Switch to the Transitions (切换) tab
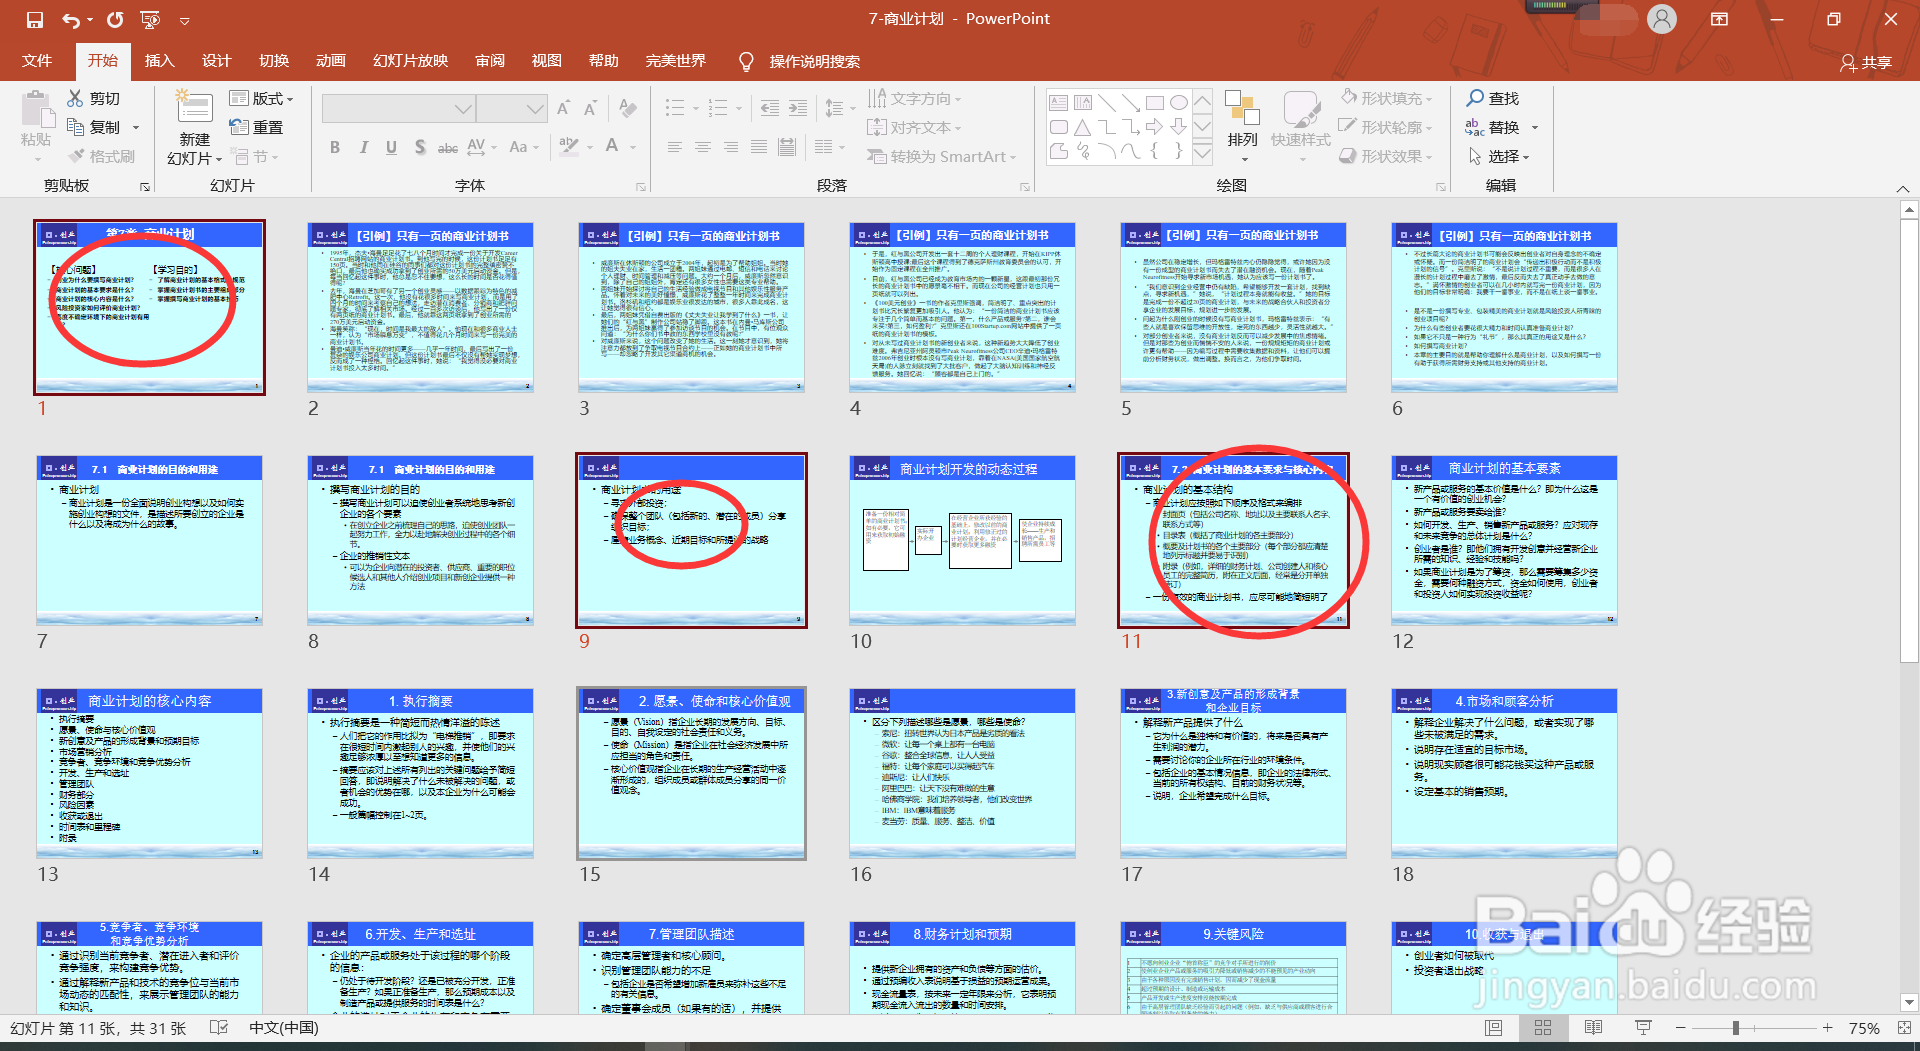This screenshot has height=1051, width=1920. pos(274,61)
